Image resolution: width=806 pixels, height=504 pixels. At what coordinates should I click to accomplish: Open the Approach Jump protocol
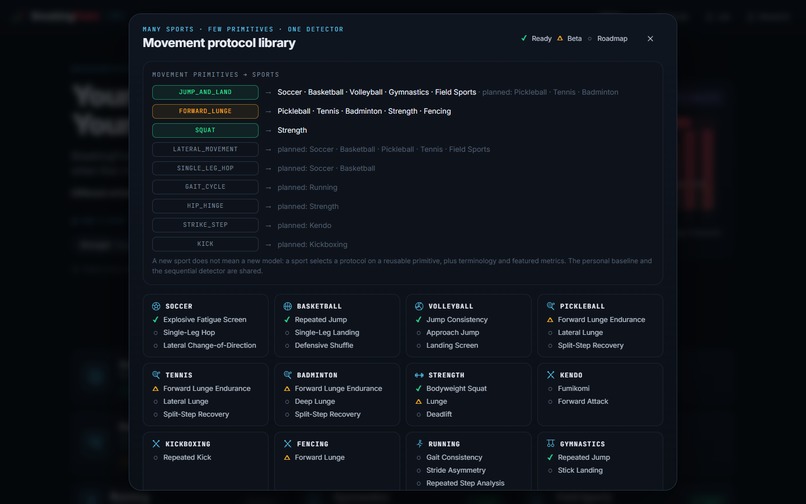coord(452,332)
